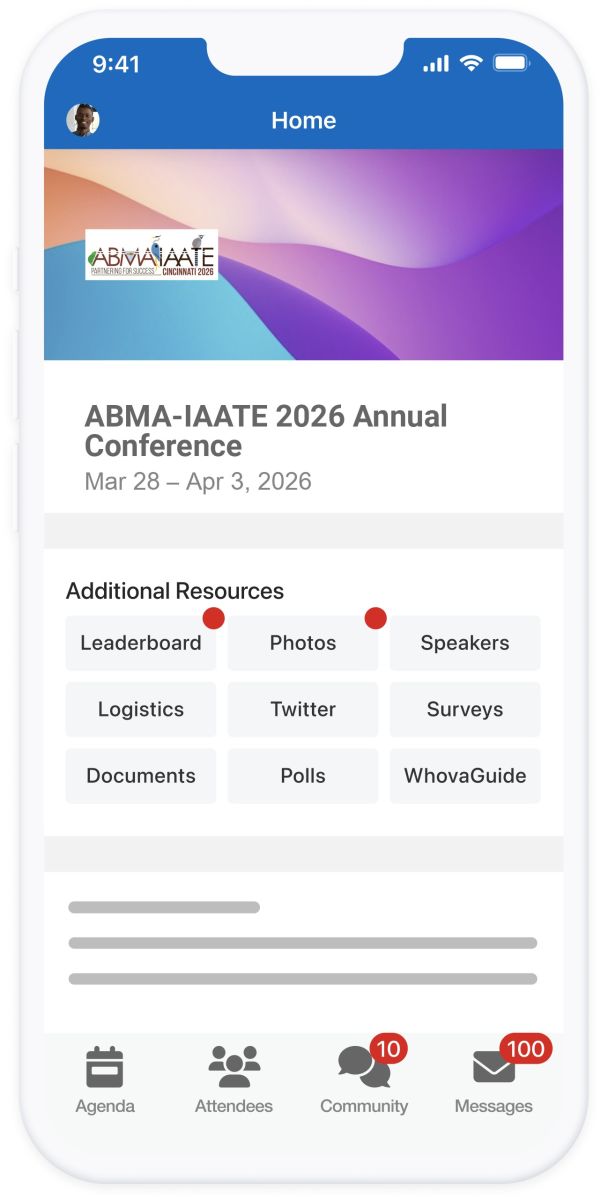This screenshot has height=1200, width=601.
Task: Tap the red dot on Leaderboard
Action: pyautogui.click(x=213, y=618)
